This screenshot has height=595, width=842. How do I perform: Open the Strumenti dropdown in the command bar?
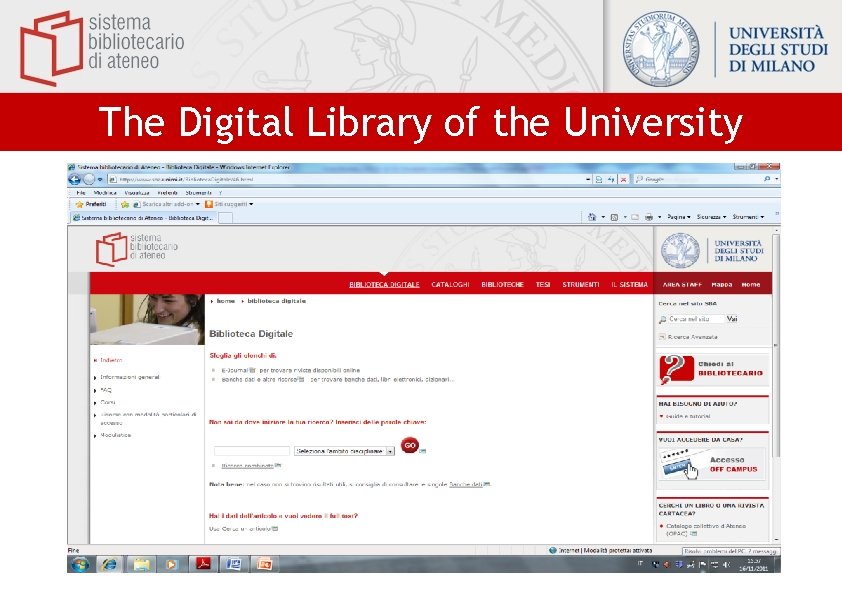tap(748, 217)
